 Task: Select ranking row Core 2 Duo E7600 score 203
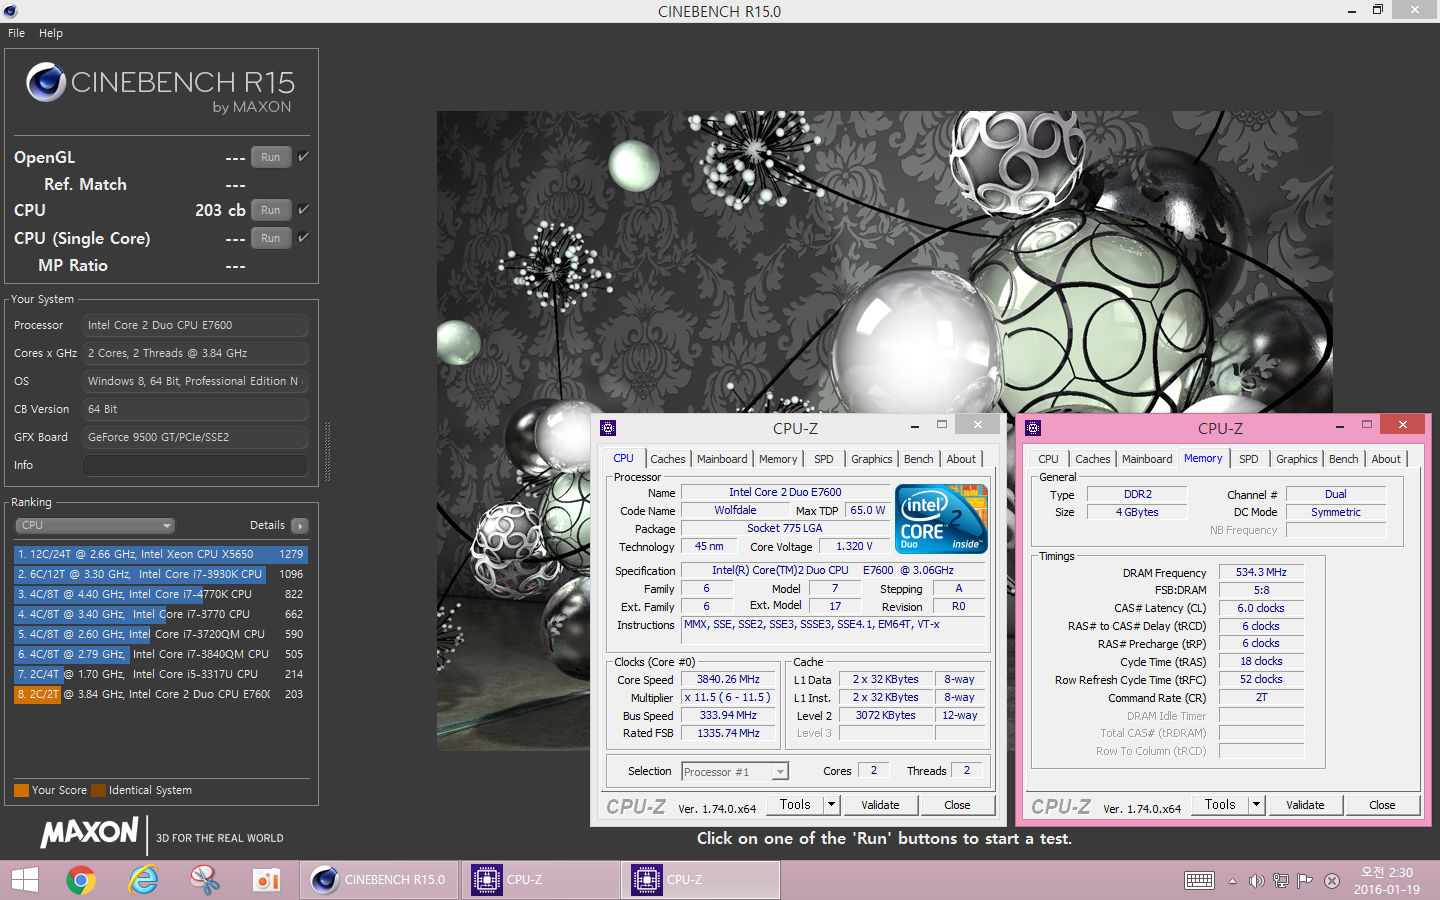pyautogui.click(x=160, y=694)
